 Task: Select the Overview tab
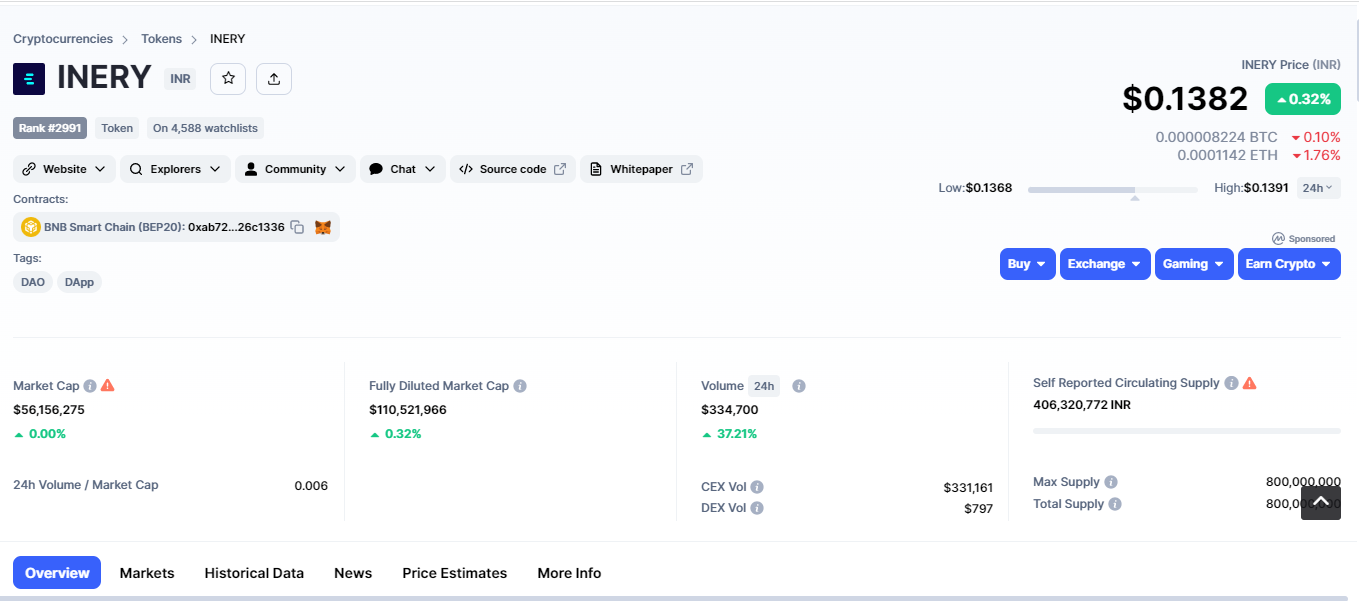pyautogui.click(x=57, y=573)
